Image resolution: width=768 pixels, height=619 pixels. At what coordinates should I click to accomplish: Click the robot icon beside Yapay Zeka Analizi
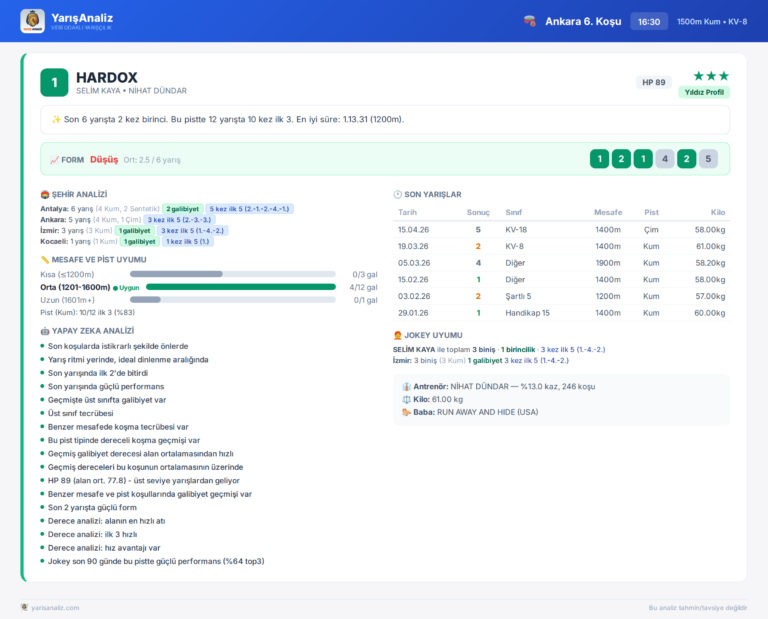(x=45, y=331)
